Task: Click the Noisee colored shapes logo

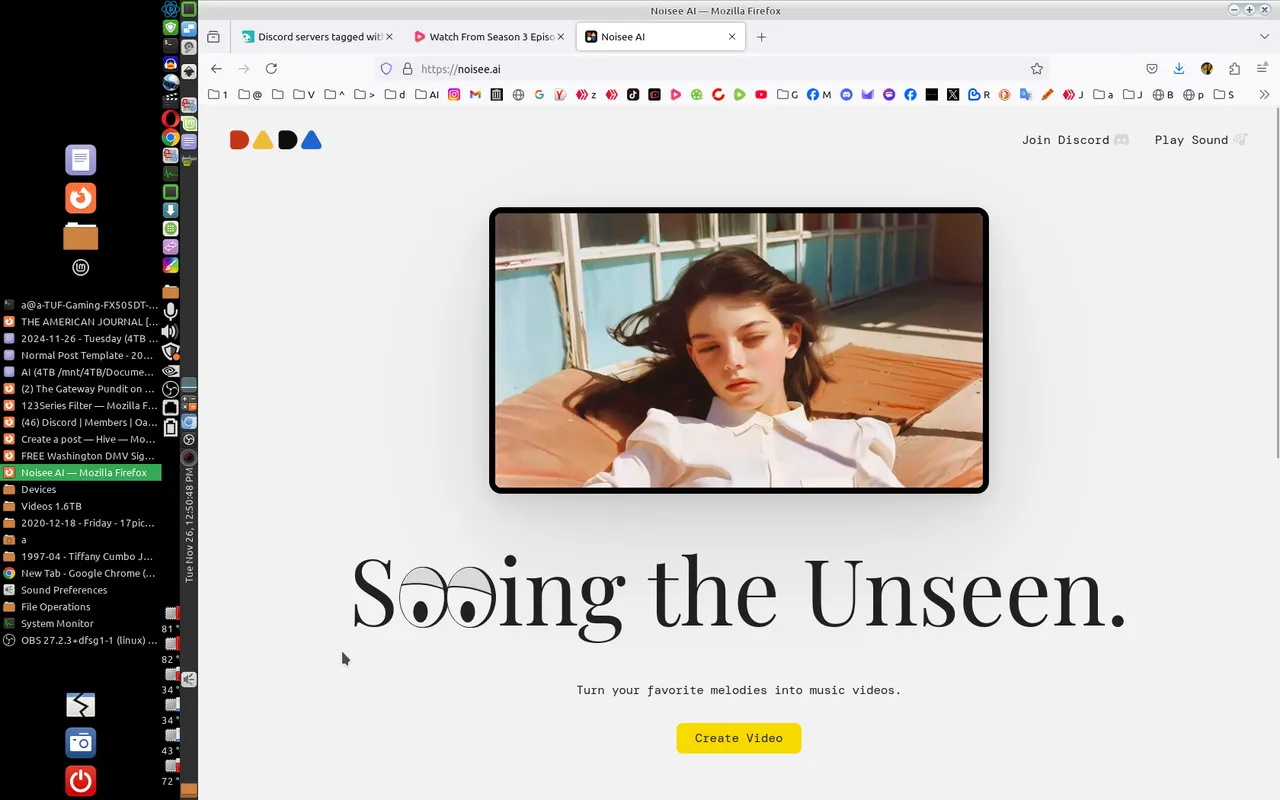Action: pyautogui.click(x=275, y=140)
